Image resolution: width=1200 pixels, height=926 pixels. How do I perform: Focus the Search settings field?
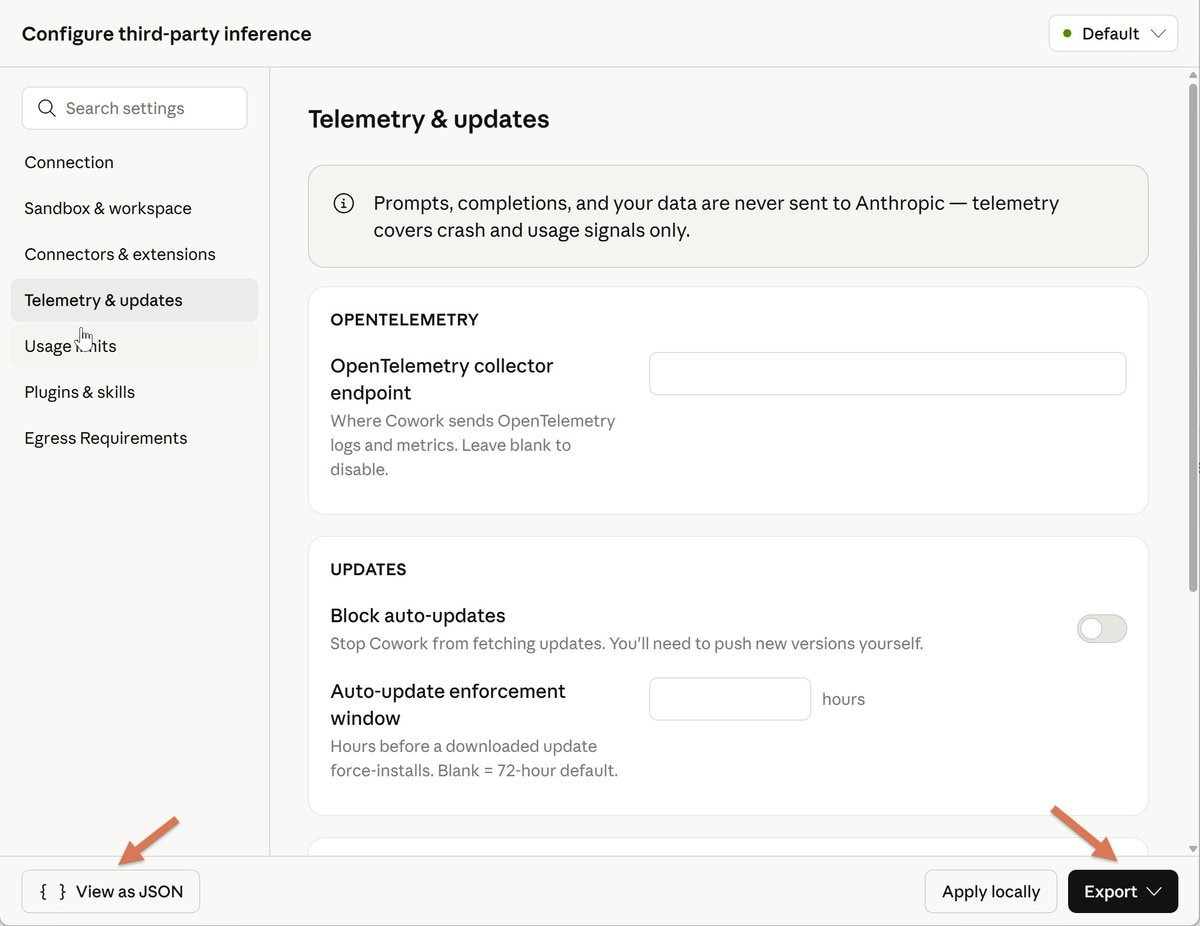click(x=135, y=108)
